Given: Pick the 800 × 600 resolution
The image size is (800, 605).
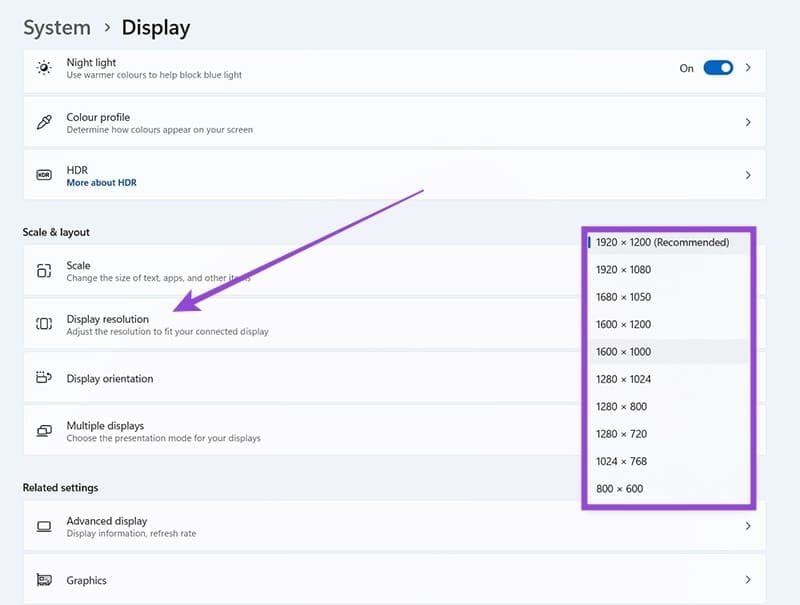Looking at the screenshot, I should 619,489.
